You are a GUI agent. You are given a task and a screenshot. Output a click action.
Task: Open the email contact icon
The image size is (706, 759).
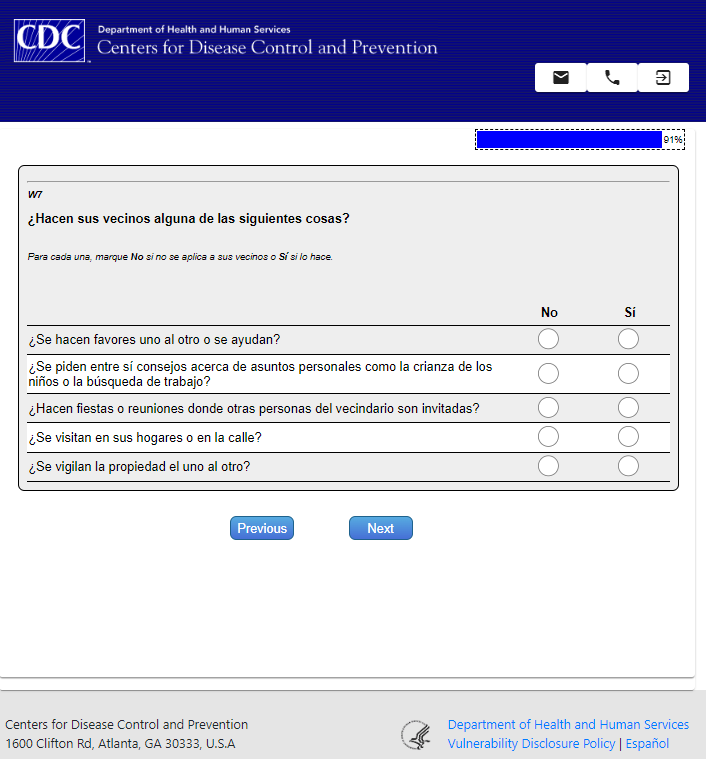point(561,78)
